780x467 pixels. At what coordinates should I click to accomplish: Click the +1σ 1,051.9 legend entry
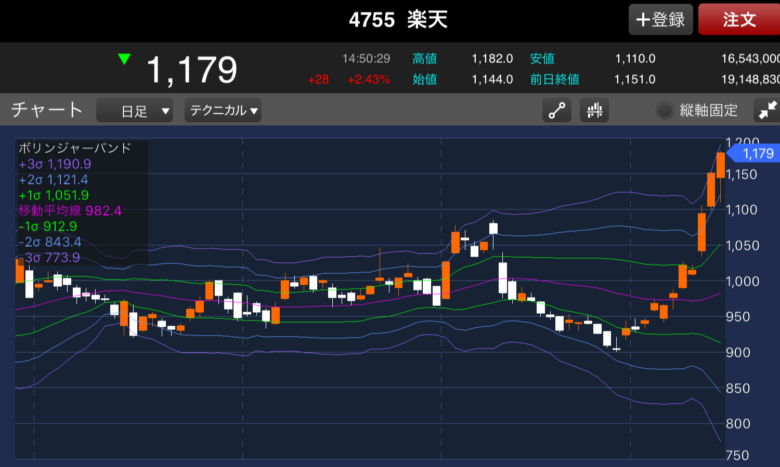(54, 195)
